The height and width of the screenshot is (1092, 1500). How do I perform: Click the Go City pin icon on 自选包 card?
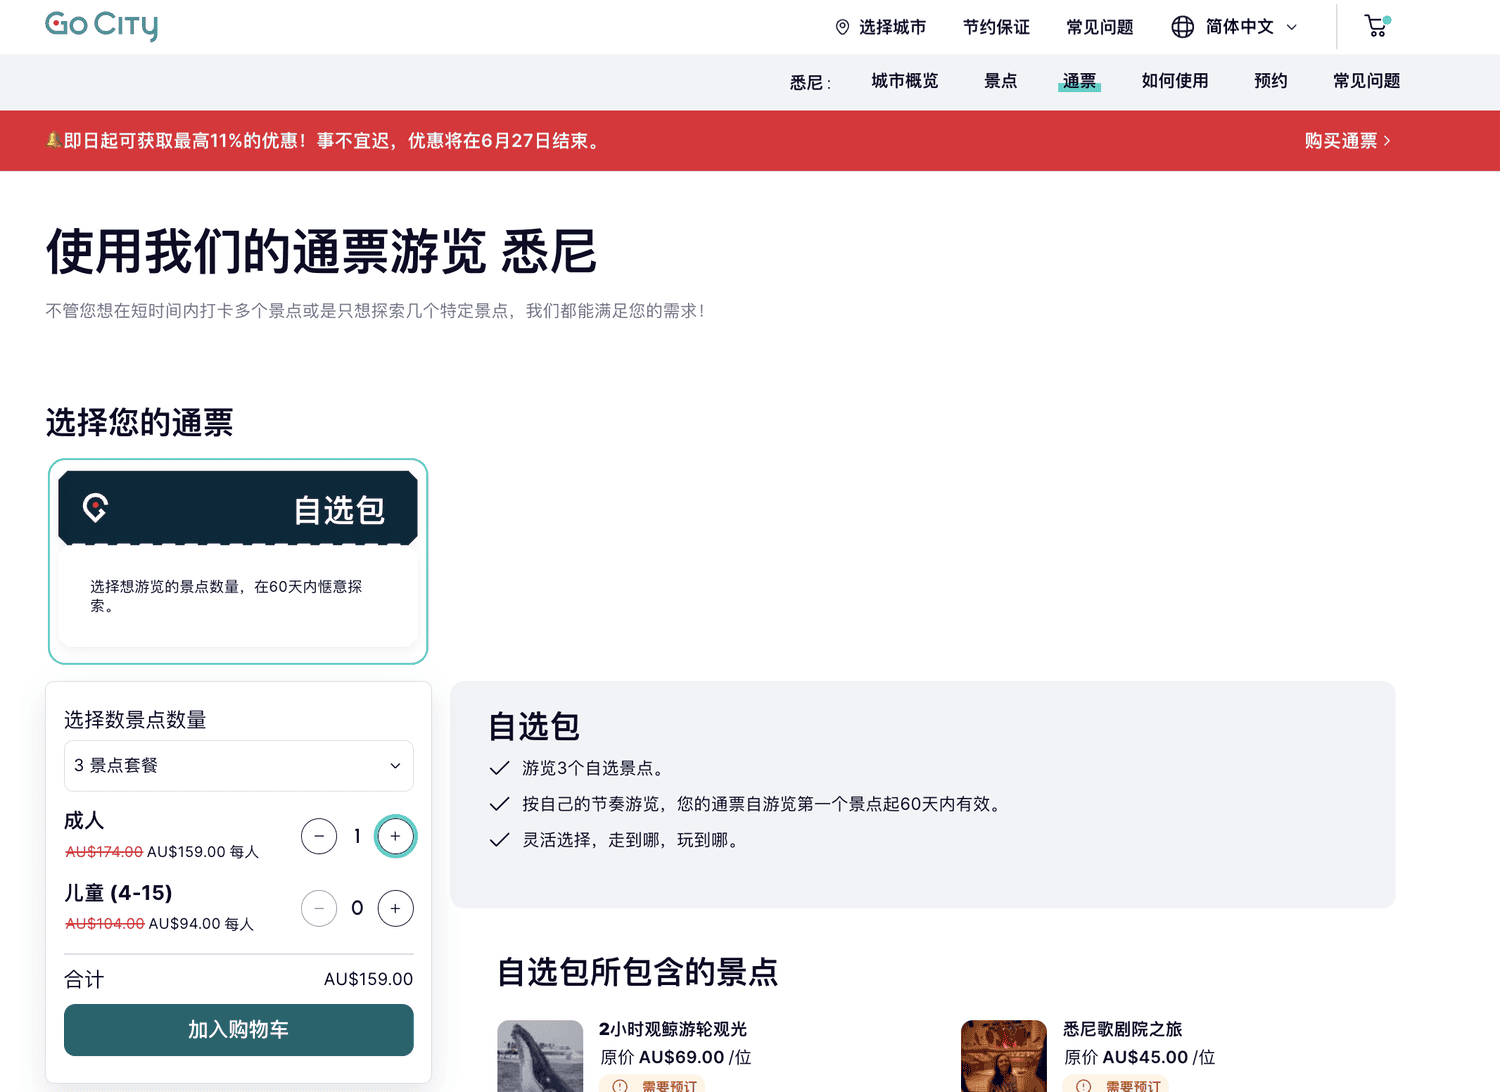95,508
